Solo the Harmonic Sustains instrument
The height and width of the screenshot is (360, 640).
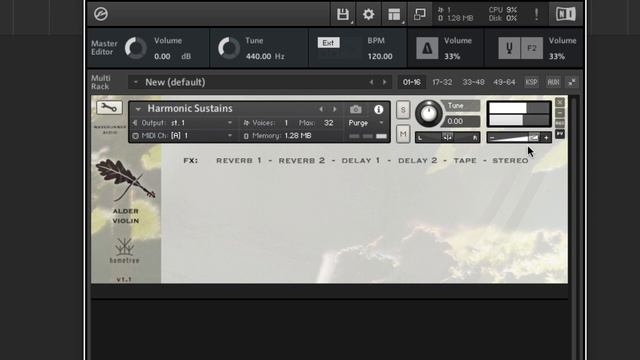(x=403, y=109)
